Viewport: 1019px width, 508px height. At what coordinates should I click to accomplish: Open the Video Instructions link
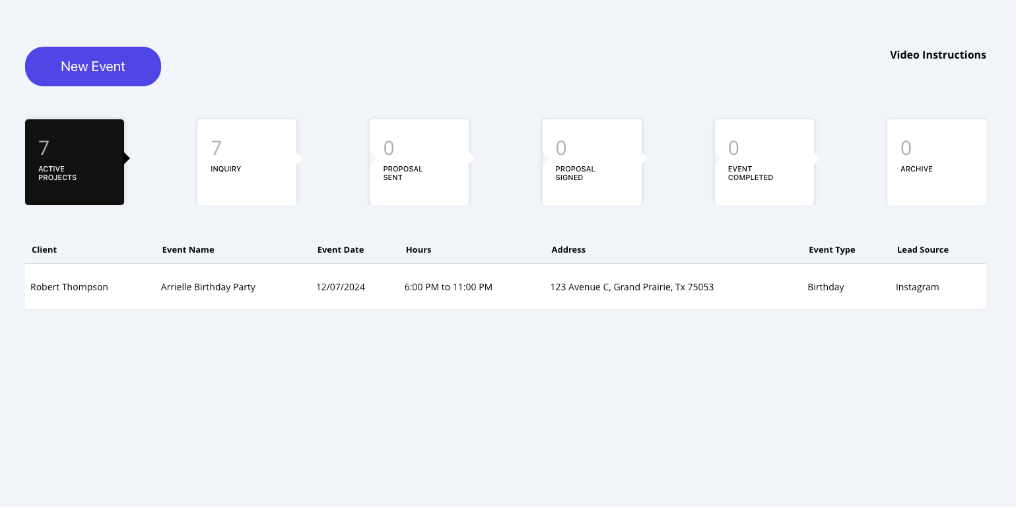(x=937, y=55)
